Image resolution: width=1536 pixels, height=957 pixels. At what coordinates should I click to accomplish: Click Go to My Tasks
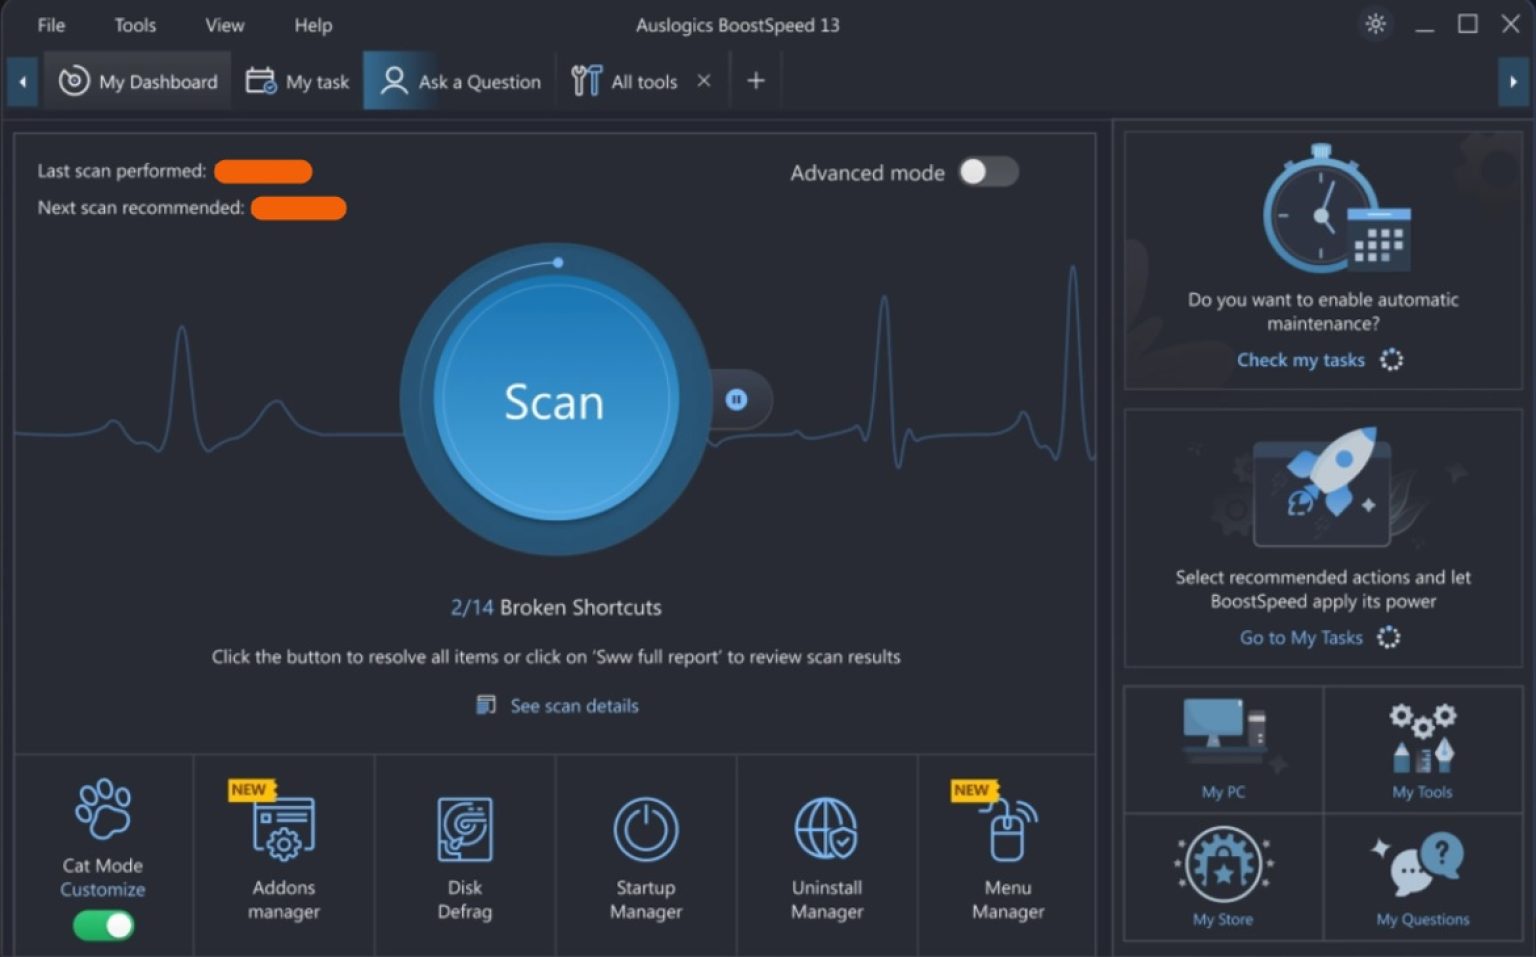coord(1301,637)
